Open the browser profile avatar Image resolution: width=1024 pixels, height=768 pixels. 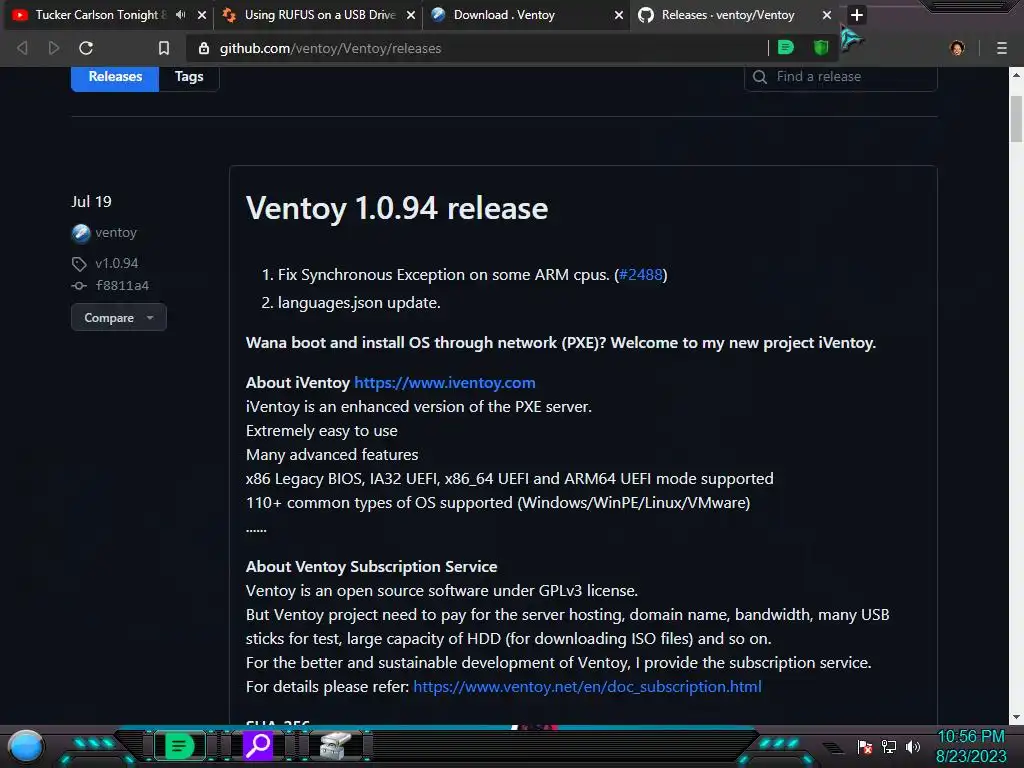[x=957, y=48]
